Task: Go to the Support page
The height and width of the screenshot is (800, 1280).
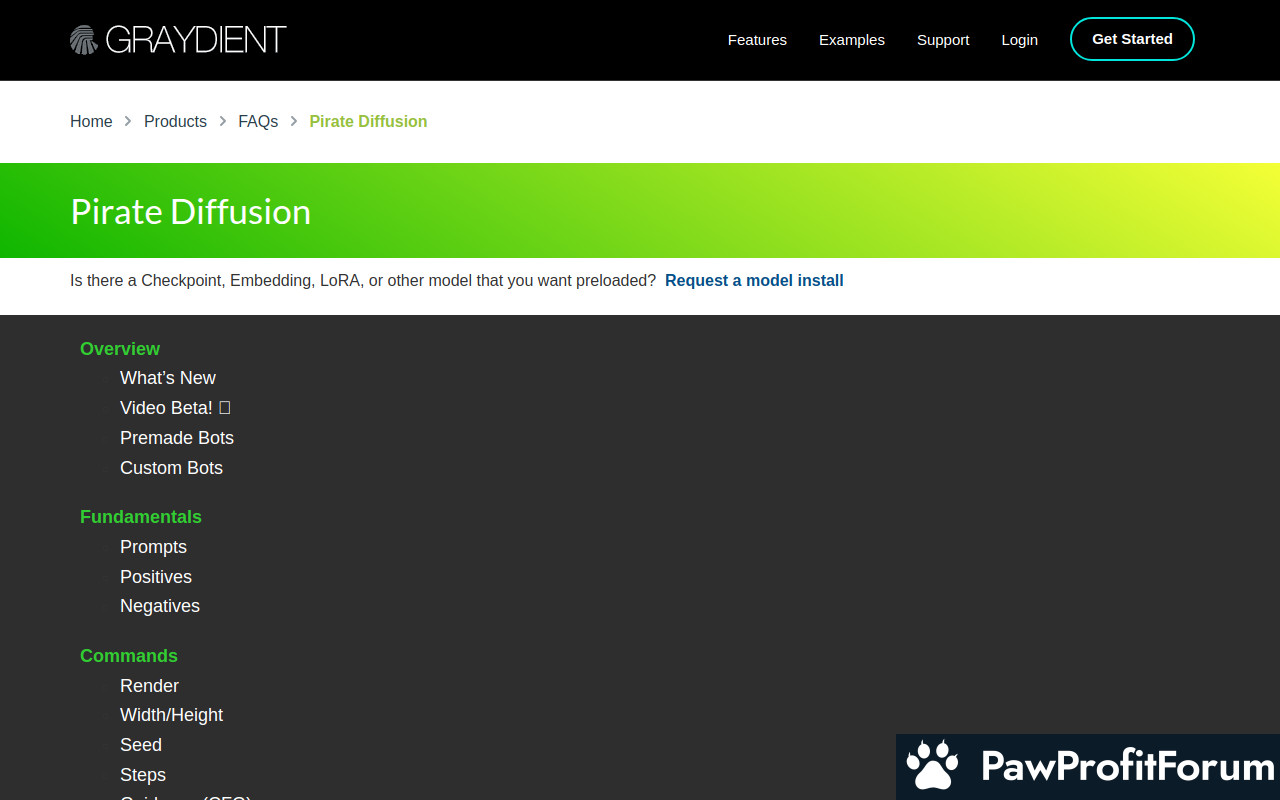Action: point(943,40)
